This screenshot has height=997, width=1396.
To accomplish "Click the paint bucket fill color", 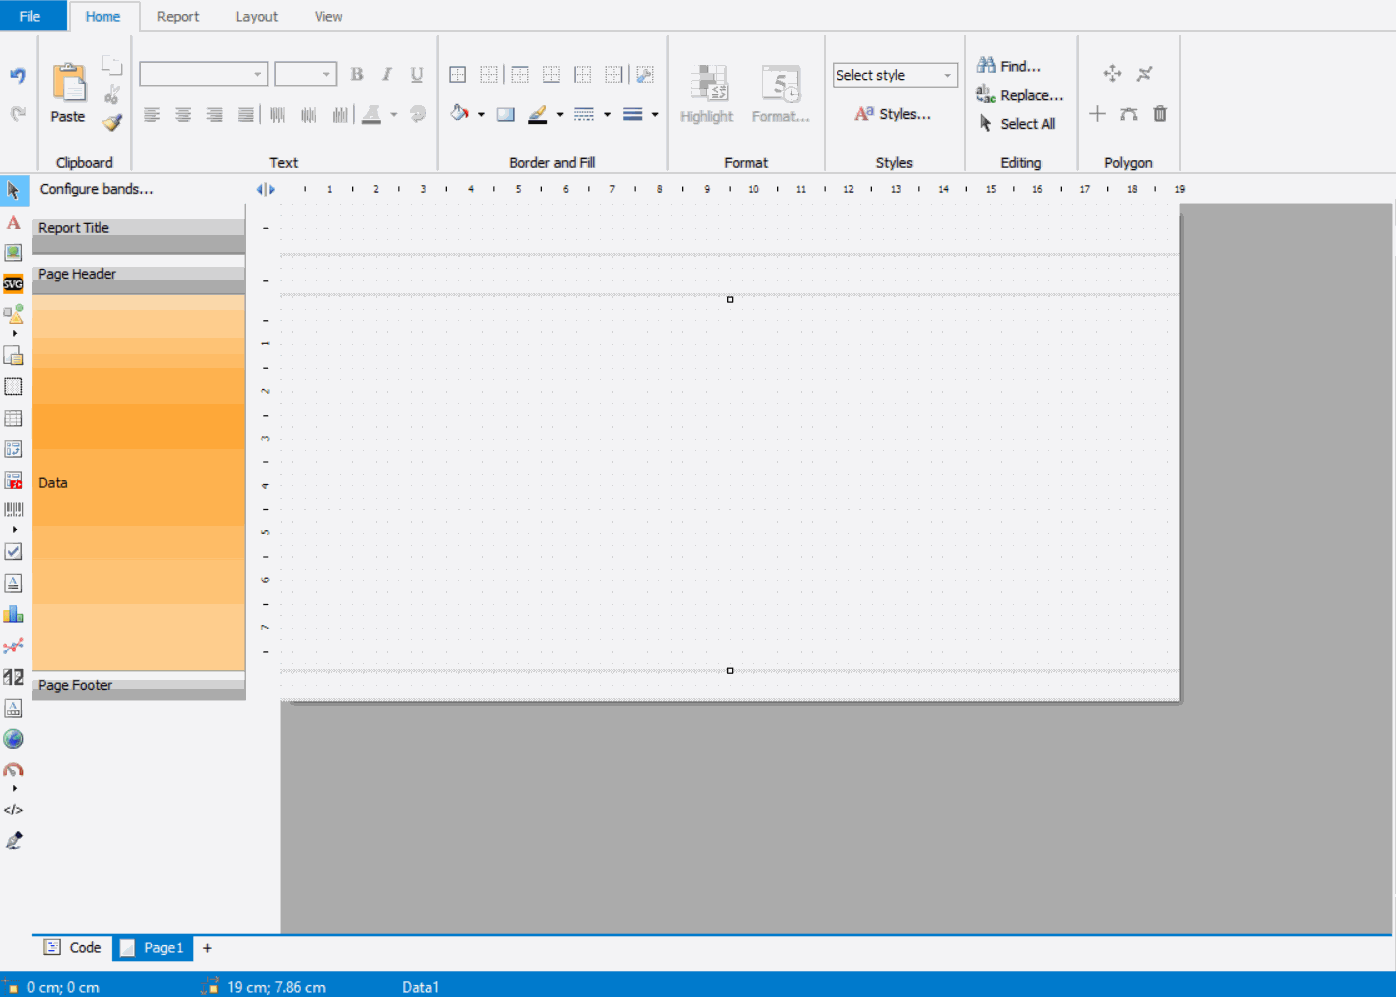I will tap(459, 114).
